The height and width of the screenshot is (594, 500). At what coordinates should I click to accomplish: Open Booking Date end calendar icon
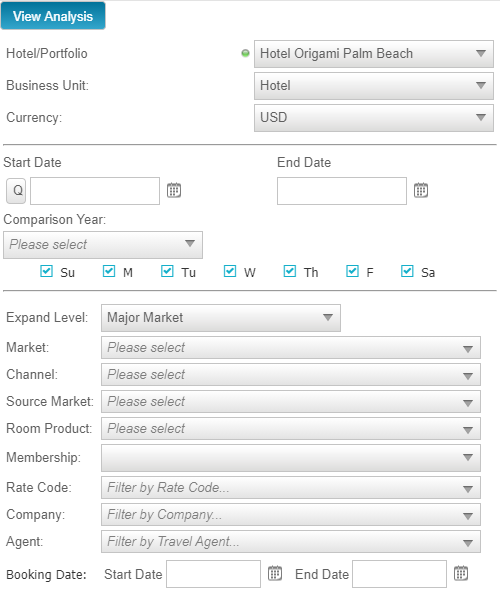click(461, 573)
